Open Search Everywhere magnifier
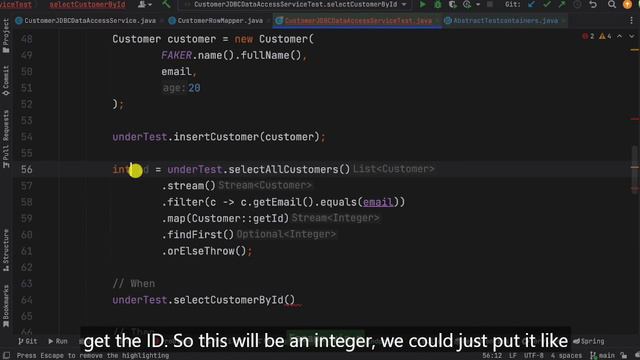 click(x=611, y=4)
